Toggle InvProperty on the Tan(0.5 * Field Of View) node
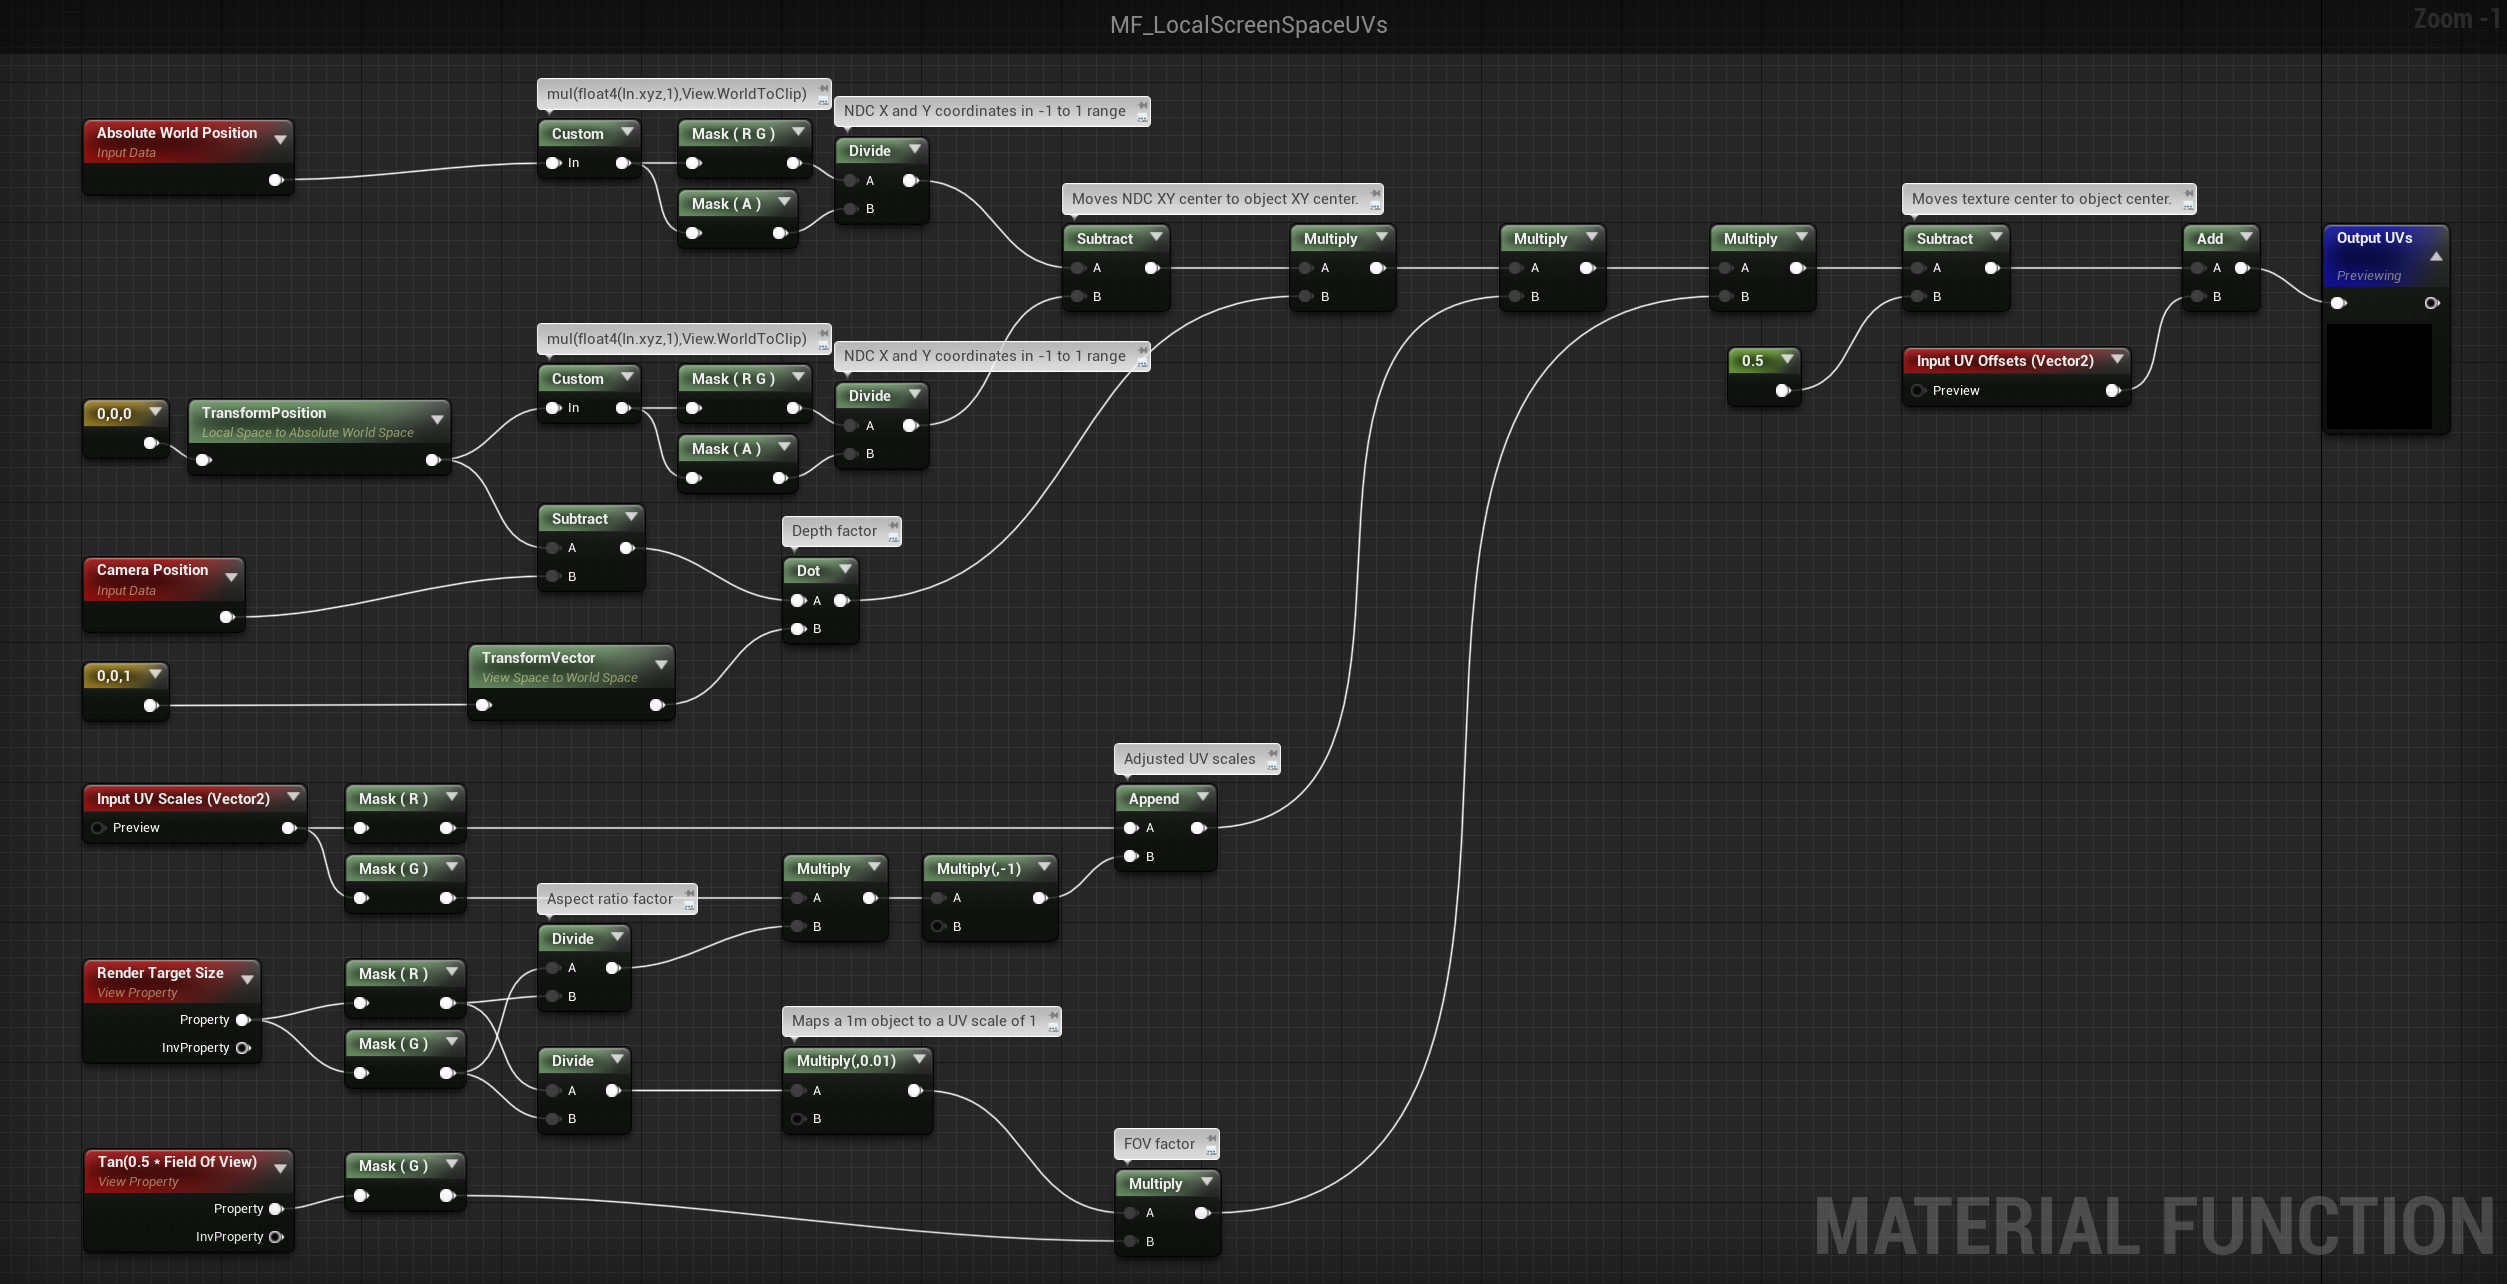The image size is (2507, 1284). tap(277, 1236)
